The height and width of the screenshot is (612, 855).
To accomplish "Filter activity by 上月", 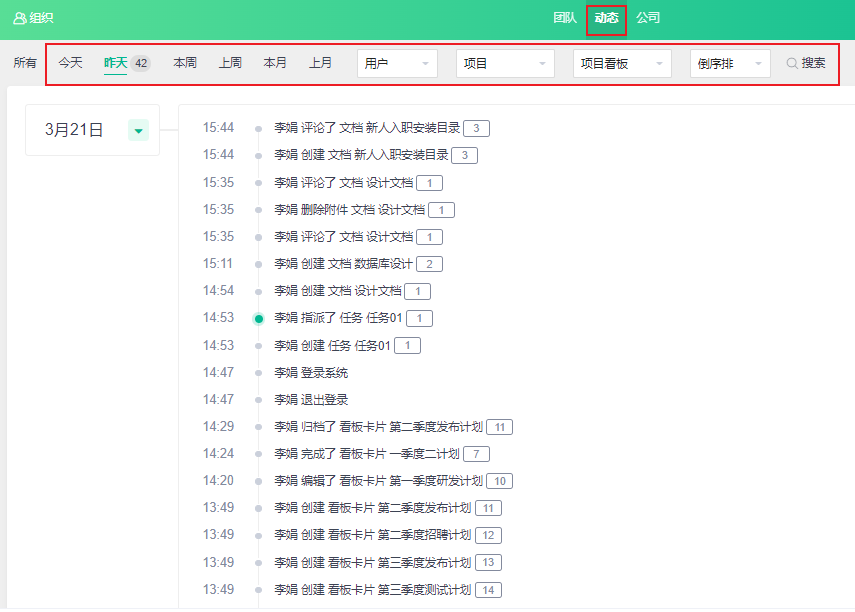I will point(320,63).
